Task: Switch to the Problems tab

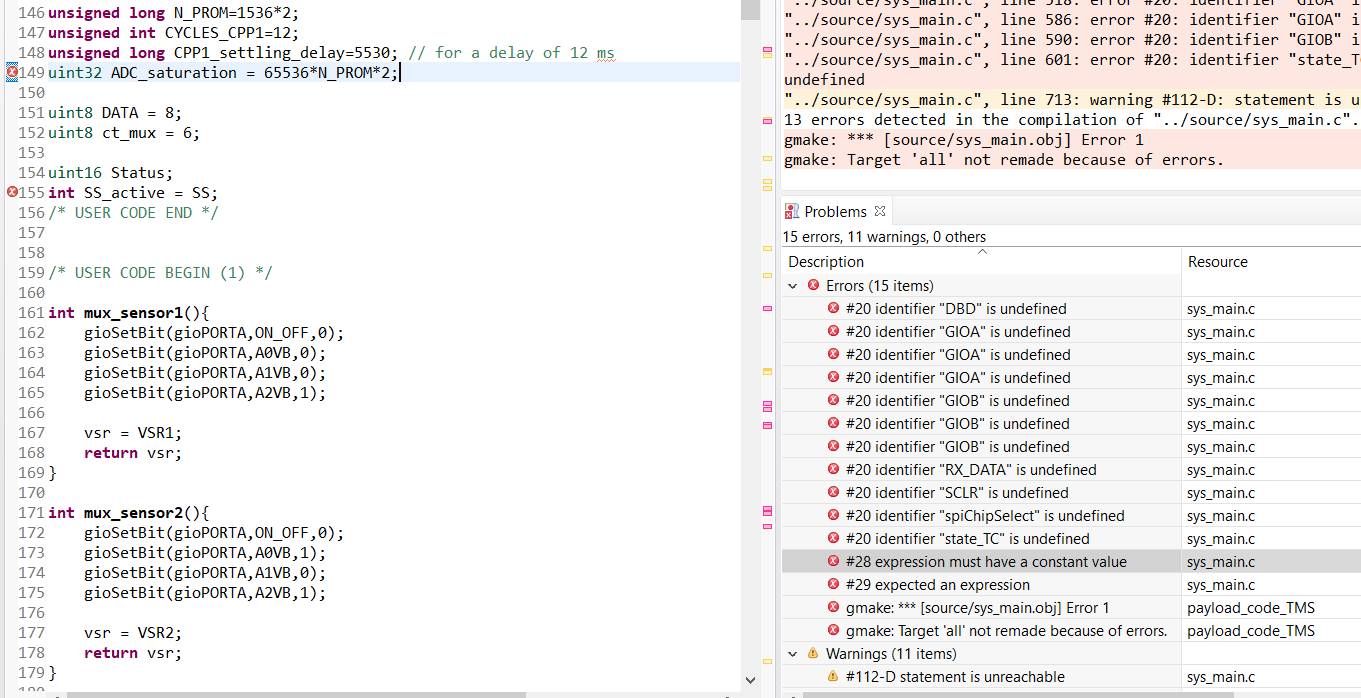Action: pos(836,211)
